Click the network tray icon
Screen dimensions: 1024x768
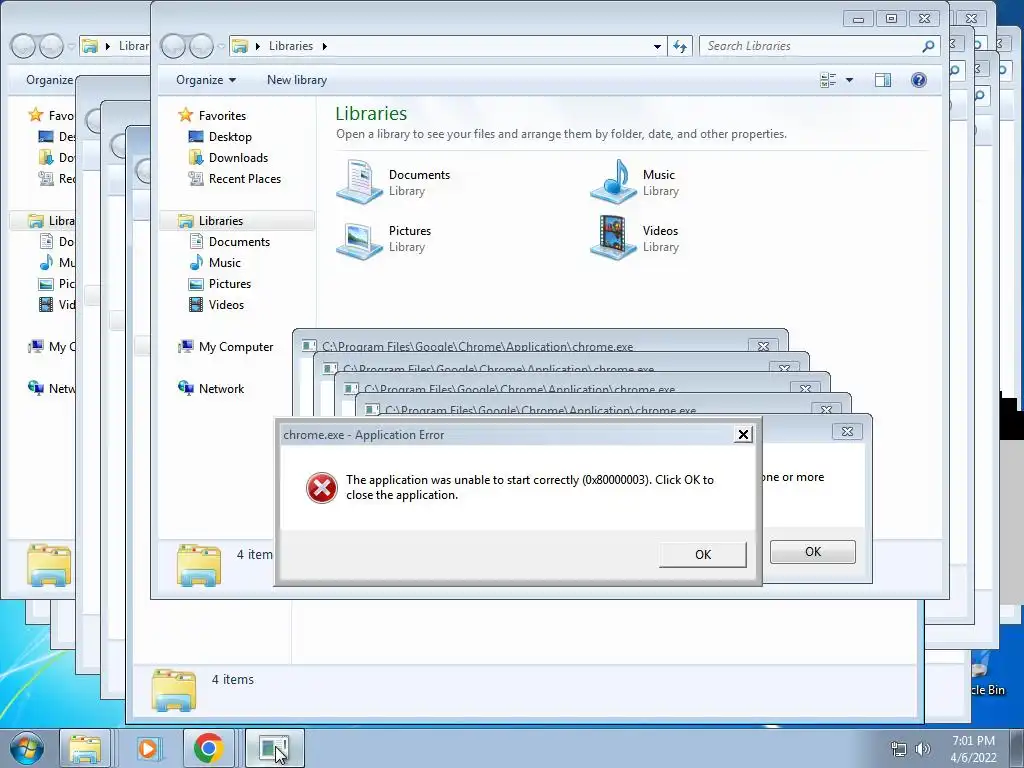click(899, 749)
